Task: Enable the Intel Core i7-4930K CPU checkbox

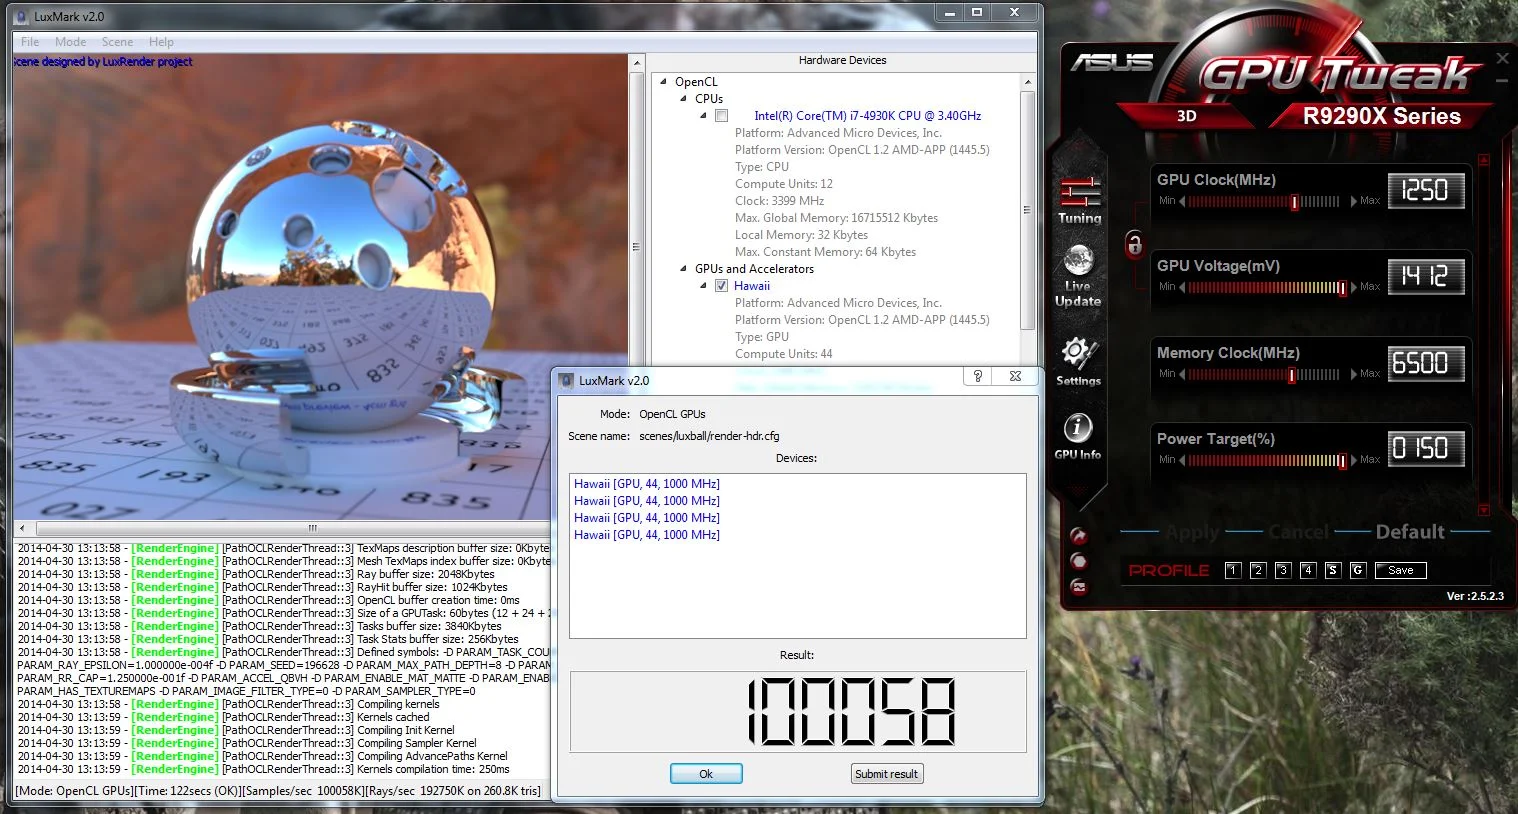Action: point(721,116)
